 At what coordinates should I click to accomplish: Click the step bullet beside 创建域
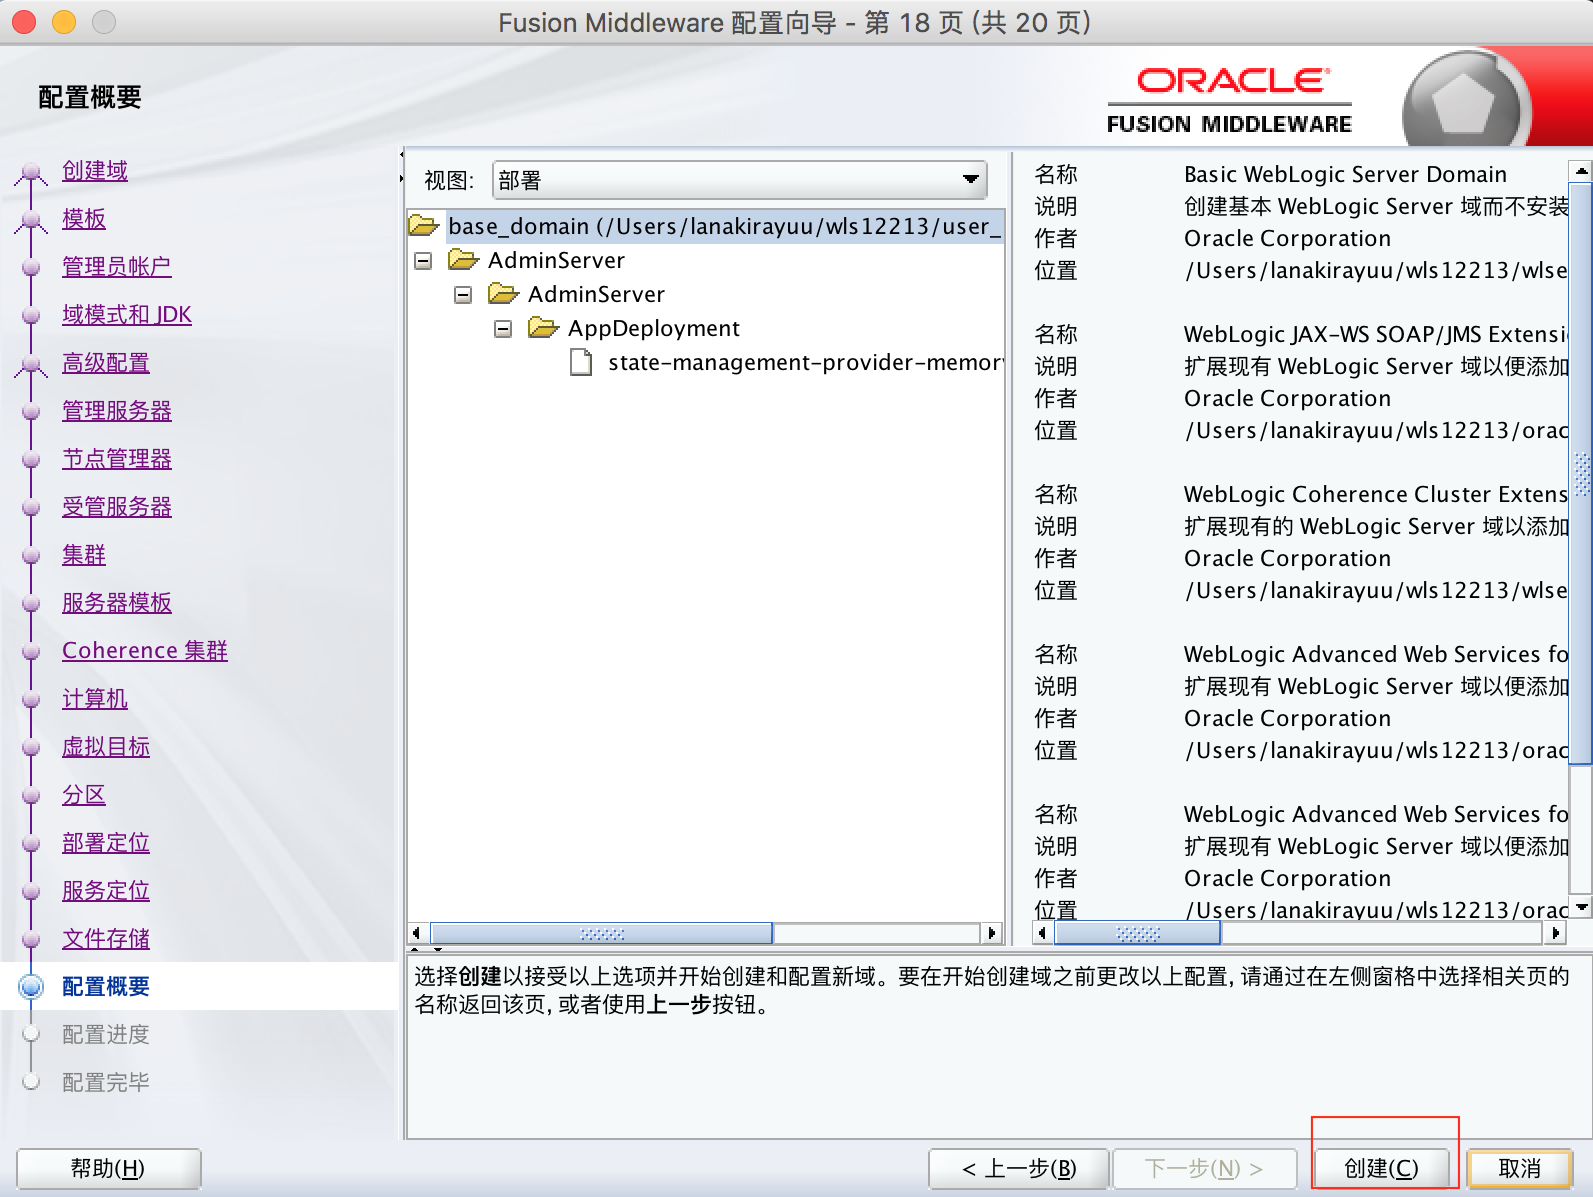point(31,174)
